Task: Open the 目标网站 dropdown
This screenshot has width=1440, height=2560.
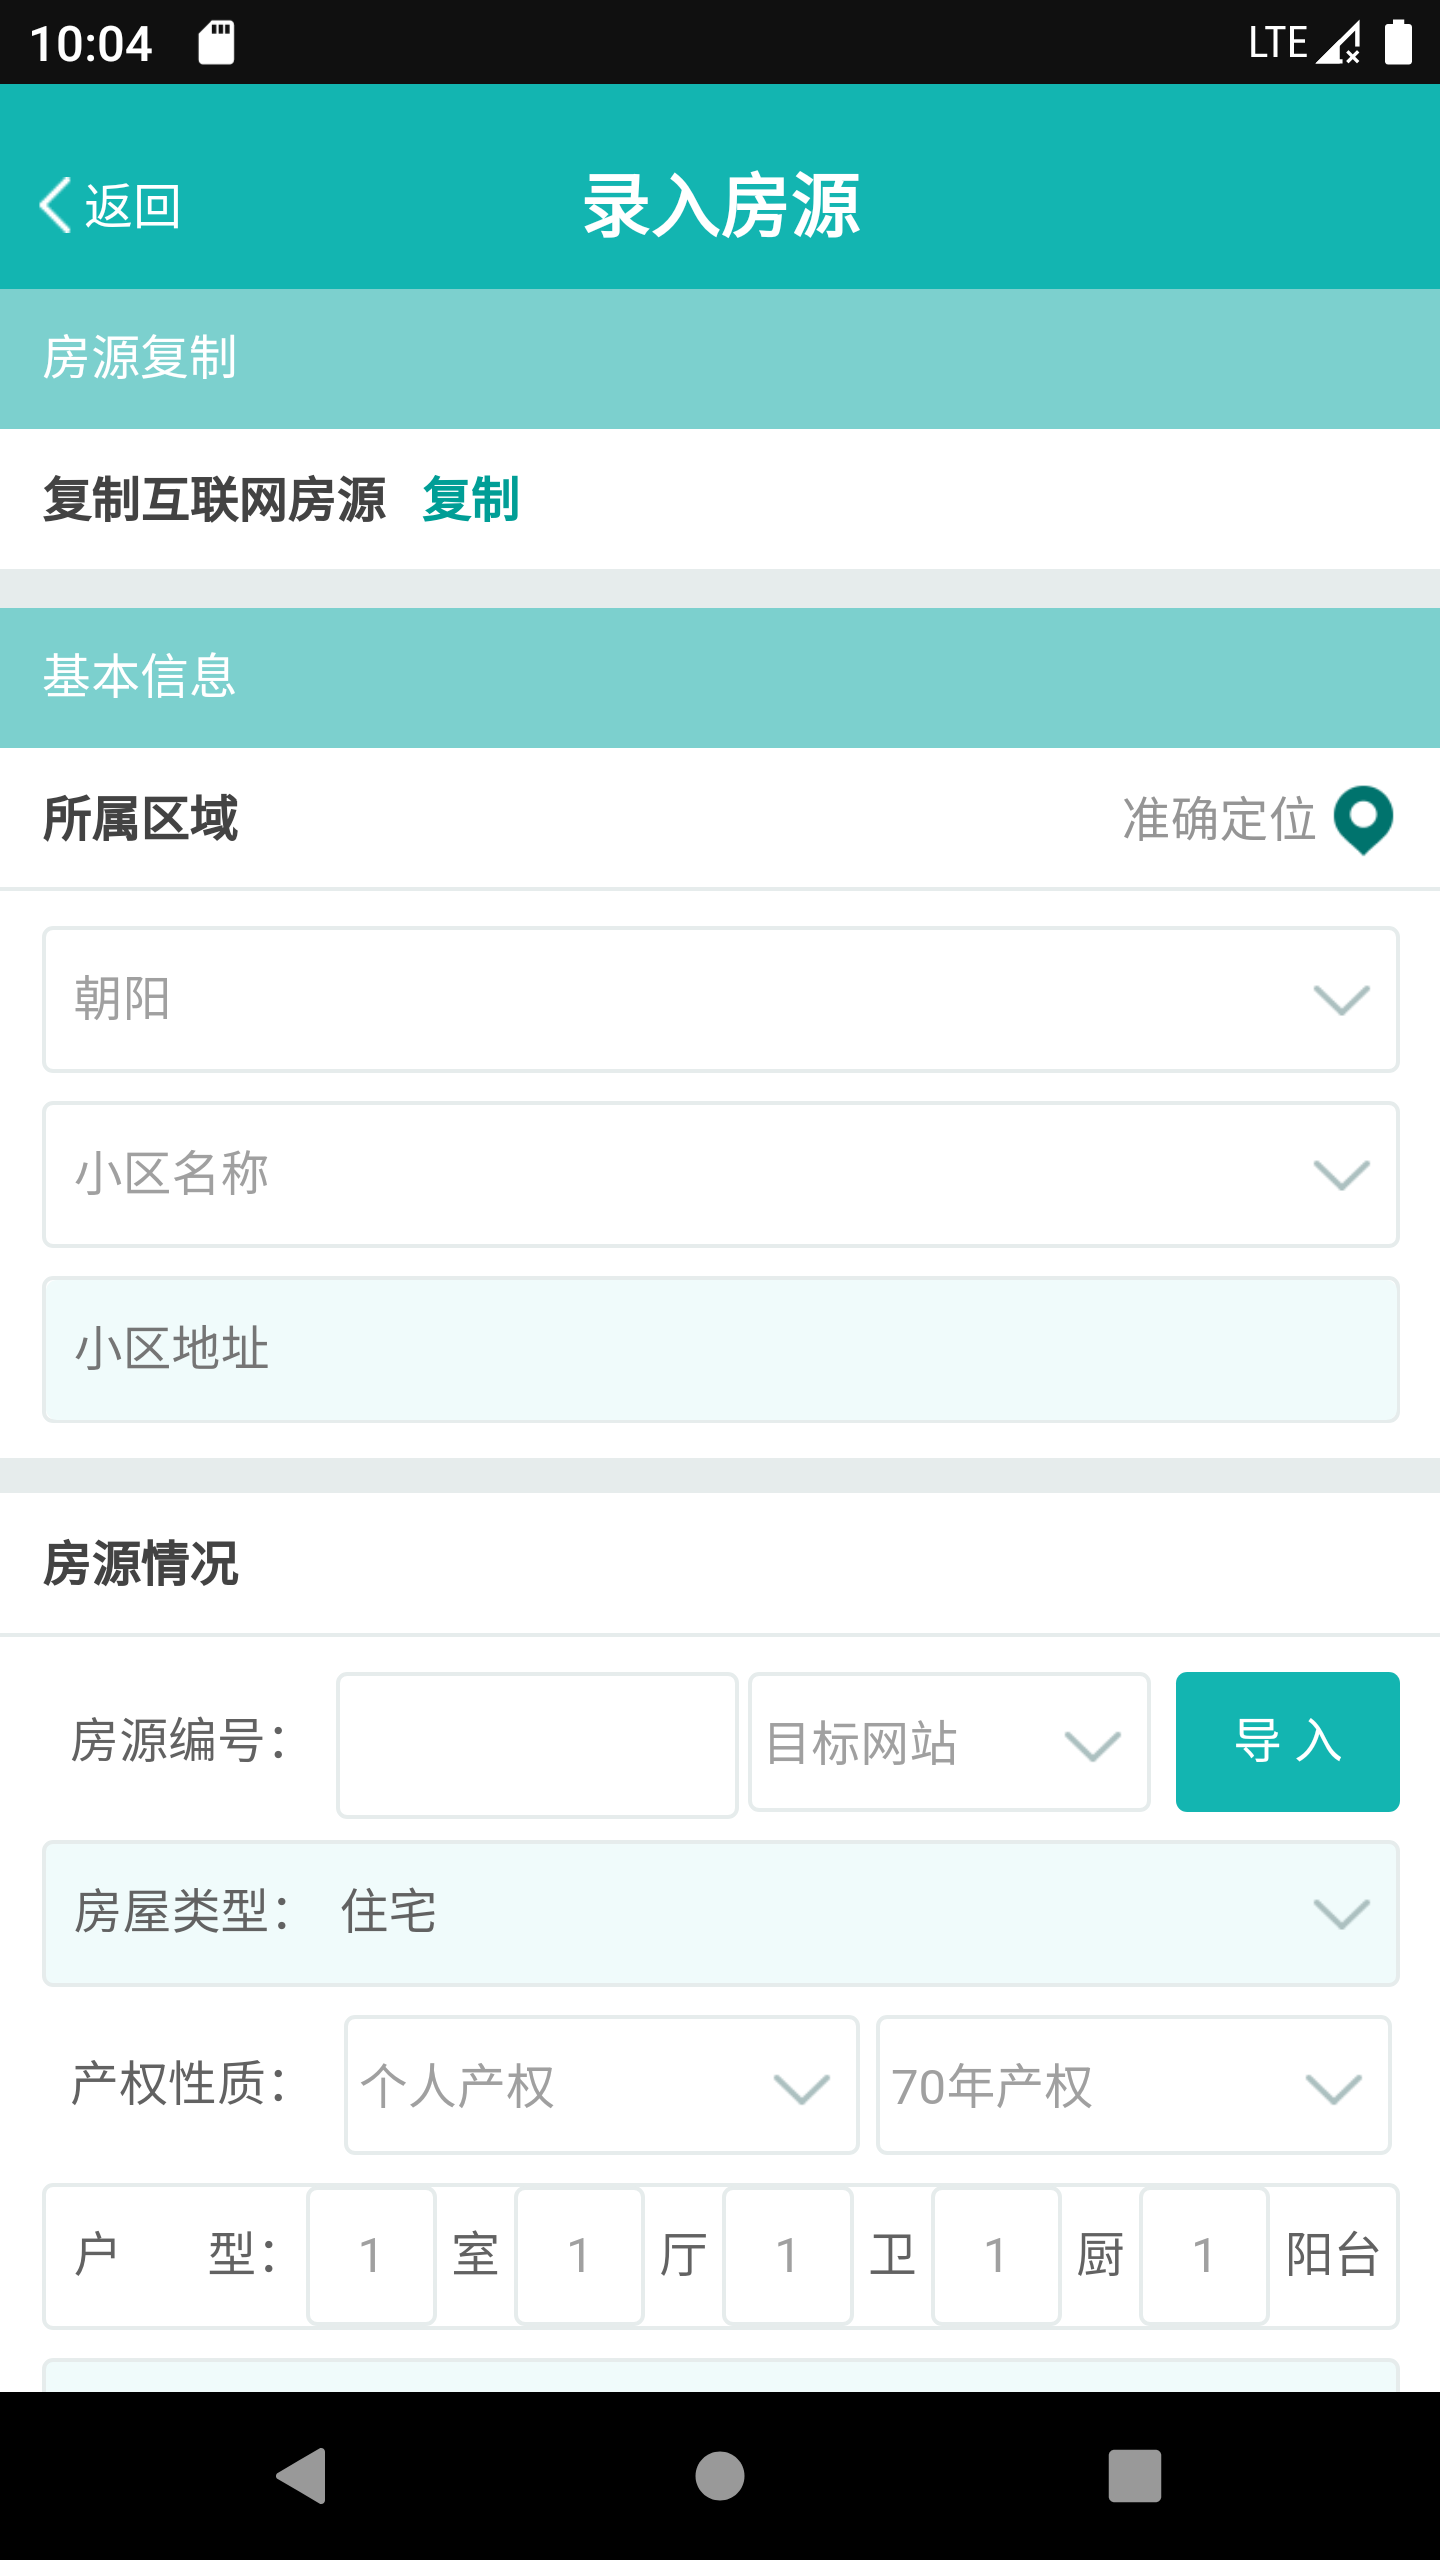Action: tap(948, 1743)
